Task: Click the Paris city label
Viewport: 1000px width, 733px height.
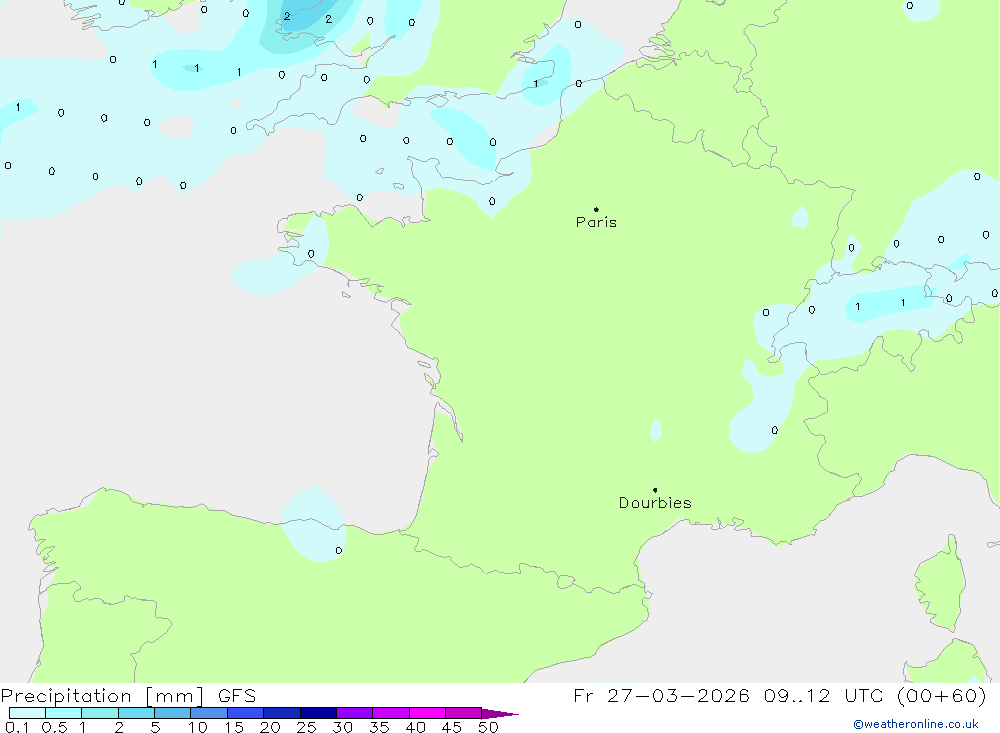Action: pos(596,222)
